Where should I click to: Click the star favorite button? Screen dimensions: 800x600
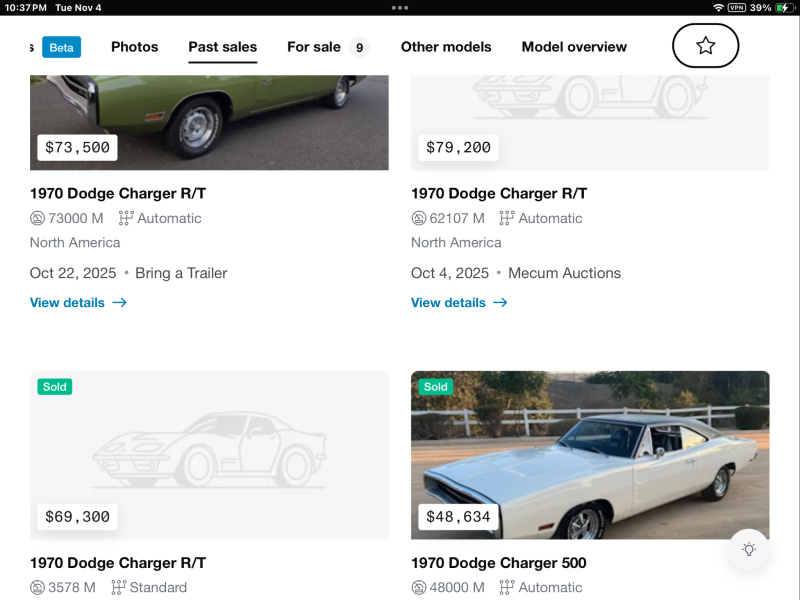(x=705, y=45)
